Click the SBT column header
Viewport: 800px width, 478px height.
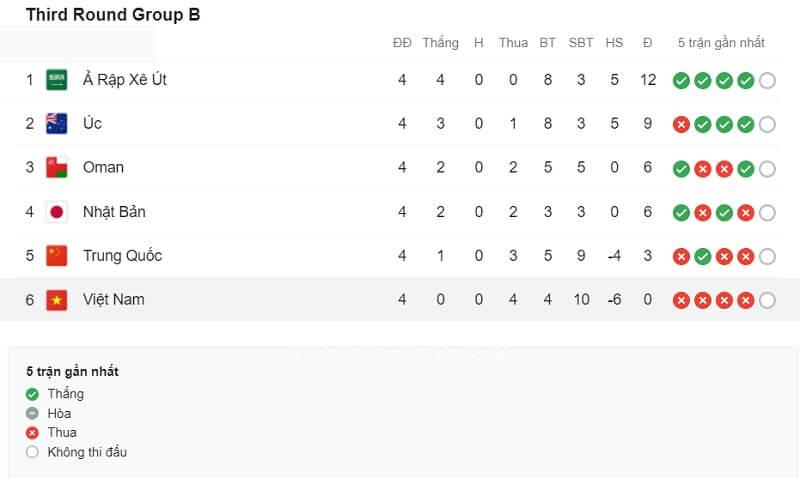click(x=581, y=43)
